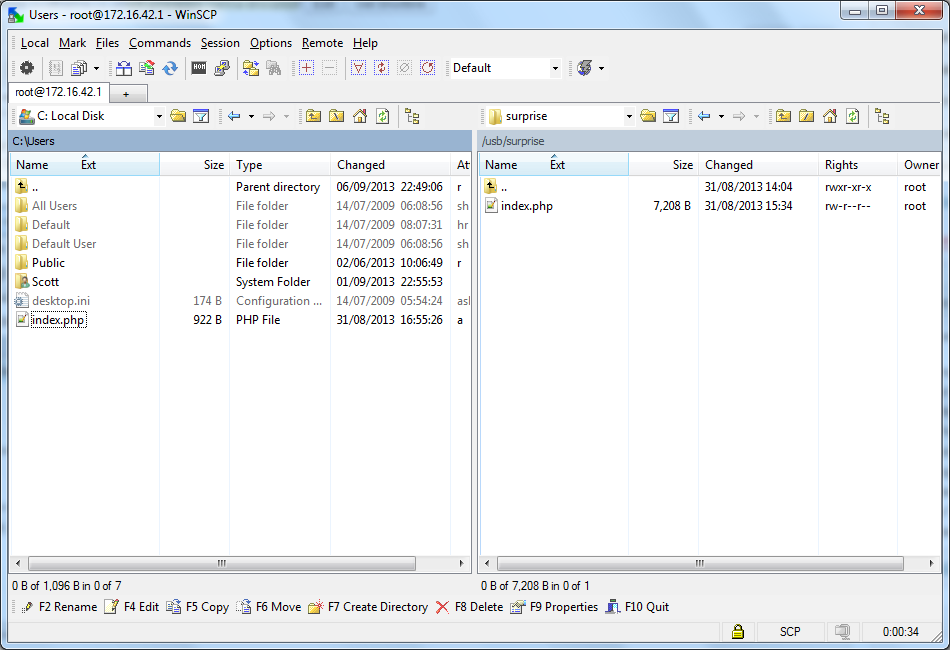Open local directory folder icon beside C: Local Disk
950x650 pixels.
178,116
